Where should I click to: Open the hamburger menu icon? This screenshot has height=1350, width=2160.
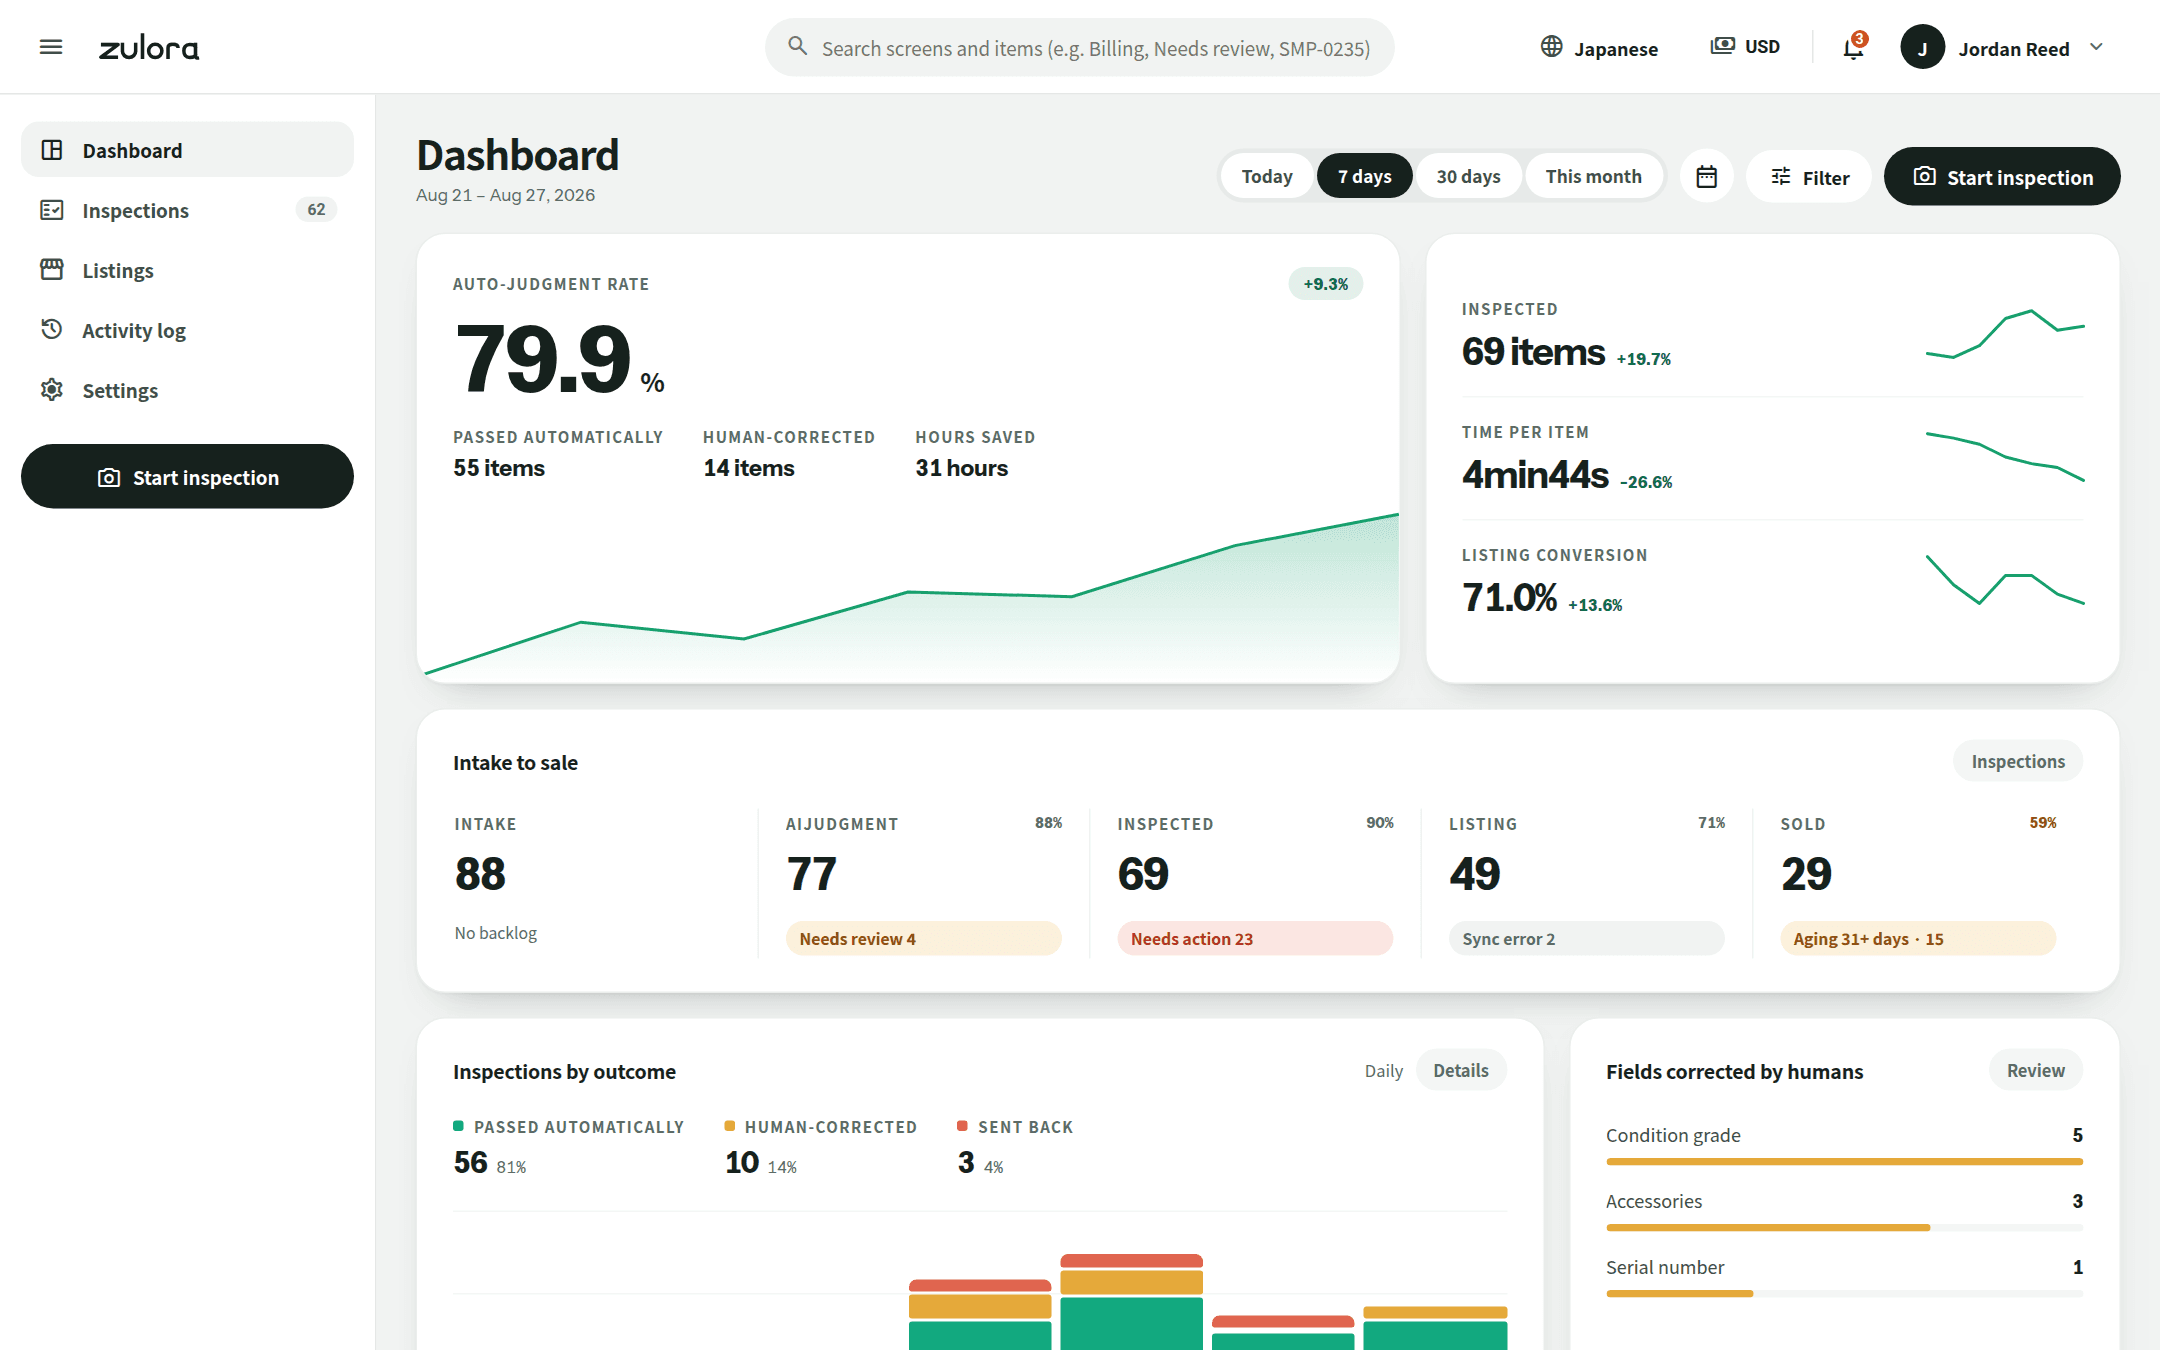(51, 47)
